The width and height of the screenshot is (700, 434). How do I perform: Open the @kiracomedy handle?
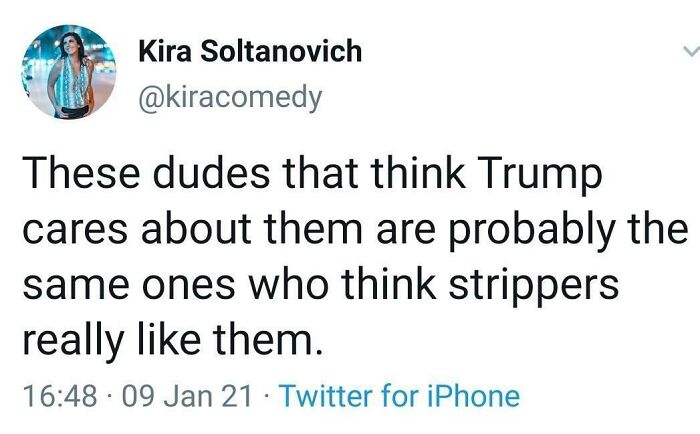click(x=230, y=98)
